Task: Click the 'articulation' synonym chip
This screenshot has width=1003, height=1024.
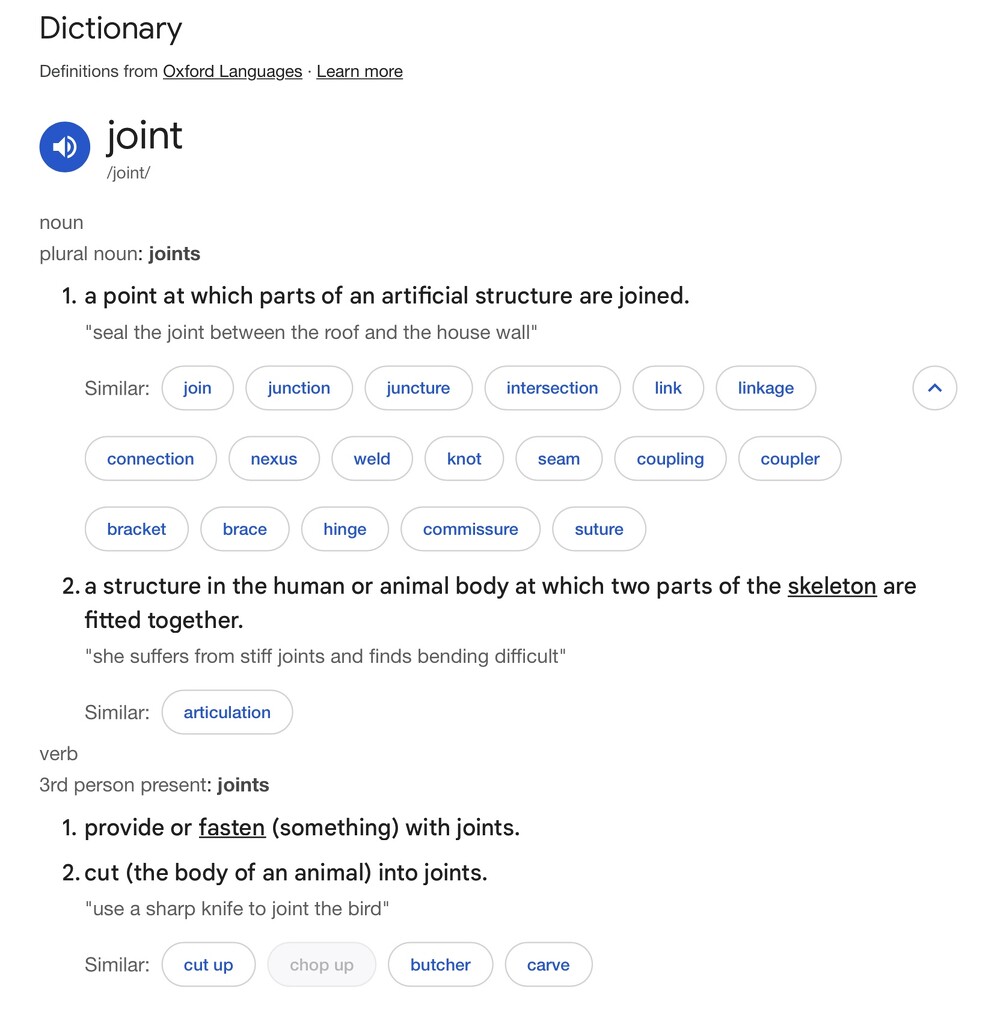Action: [x=227, y=712]
